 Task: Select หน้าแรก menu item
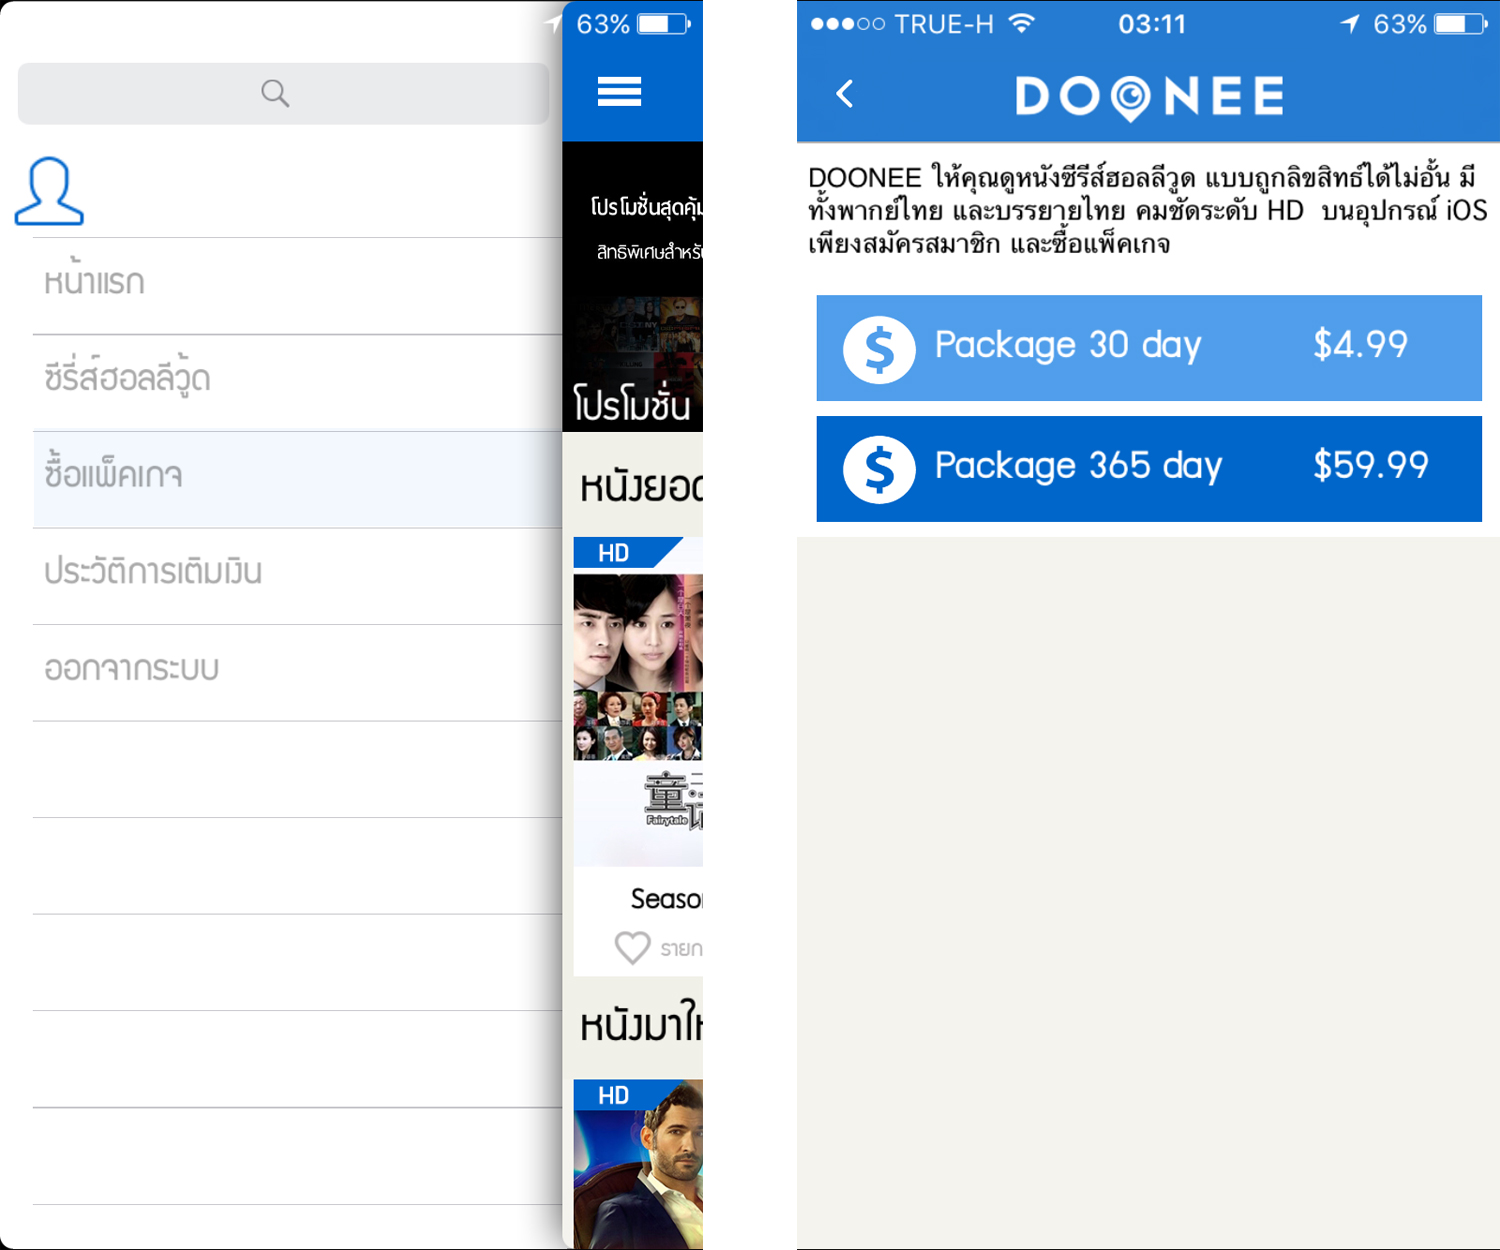coord(297,285)
